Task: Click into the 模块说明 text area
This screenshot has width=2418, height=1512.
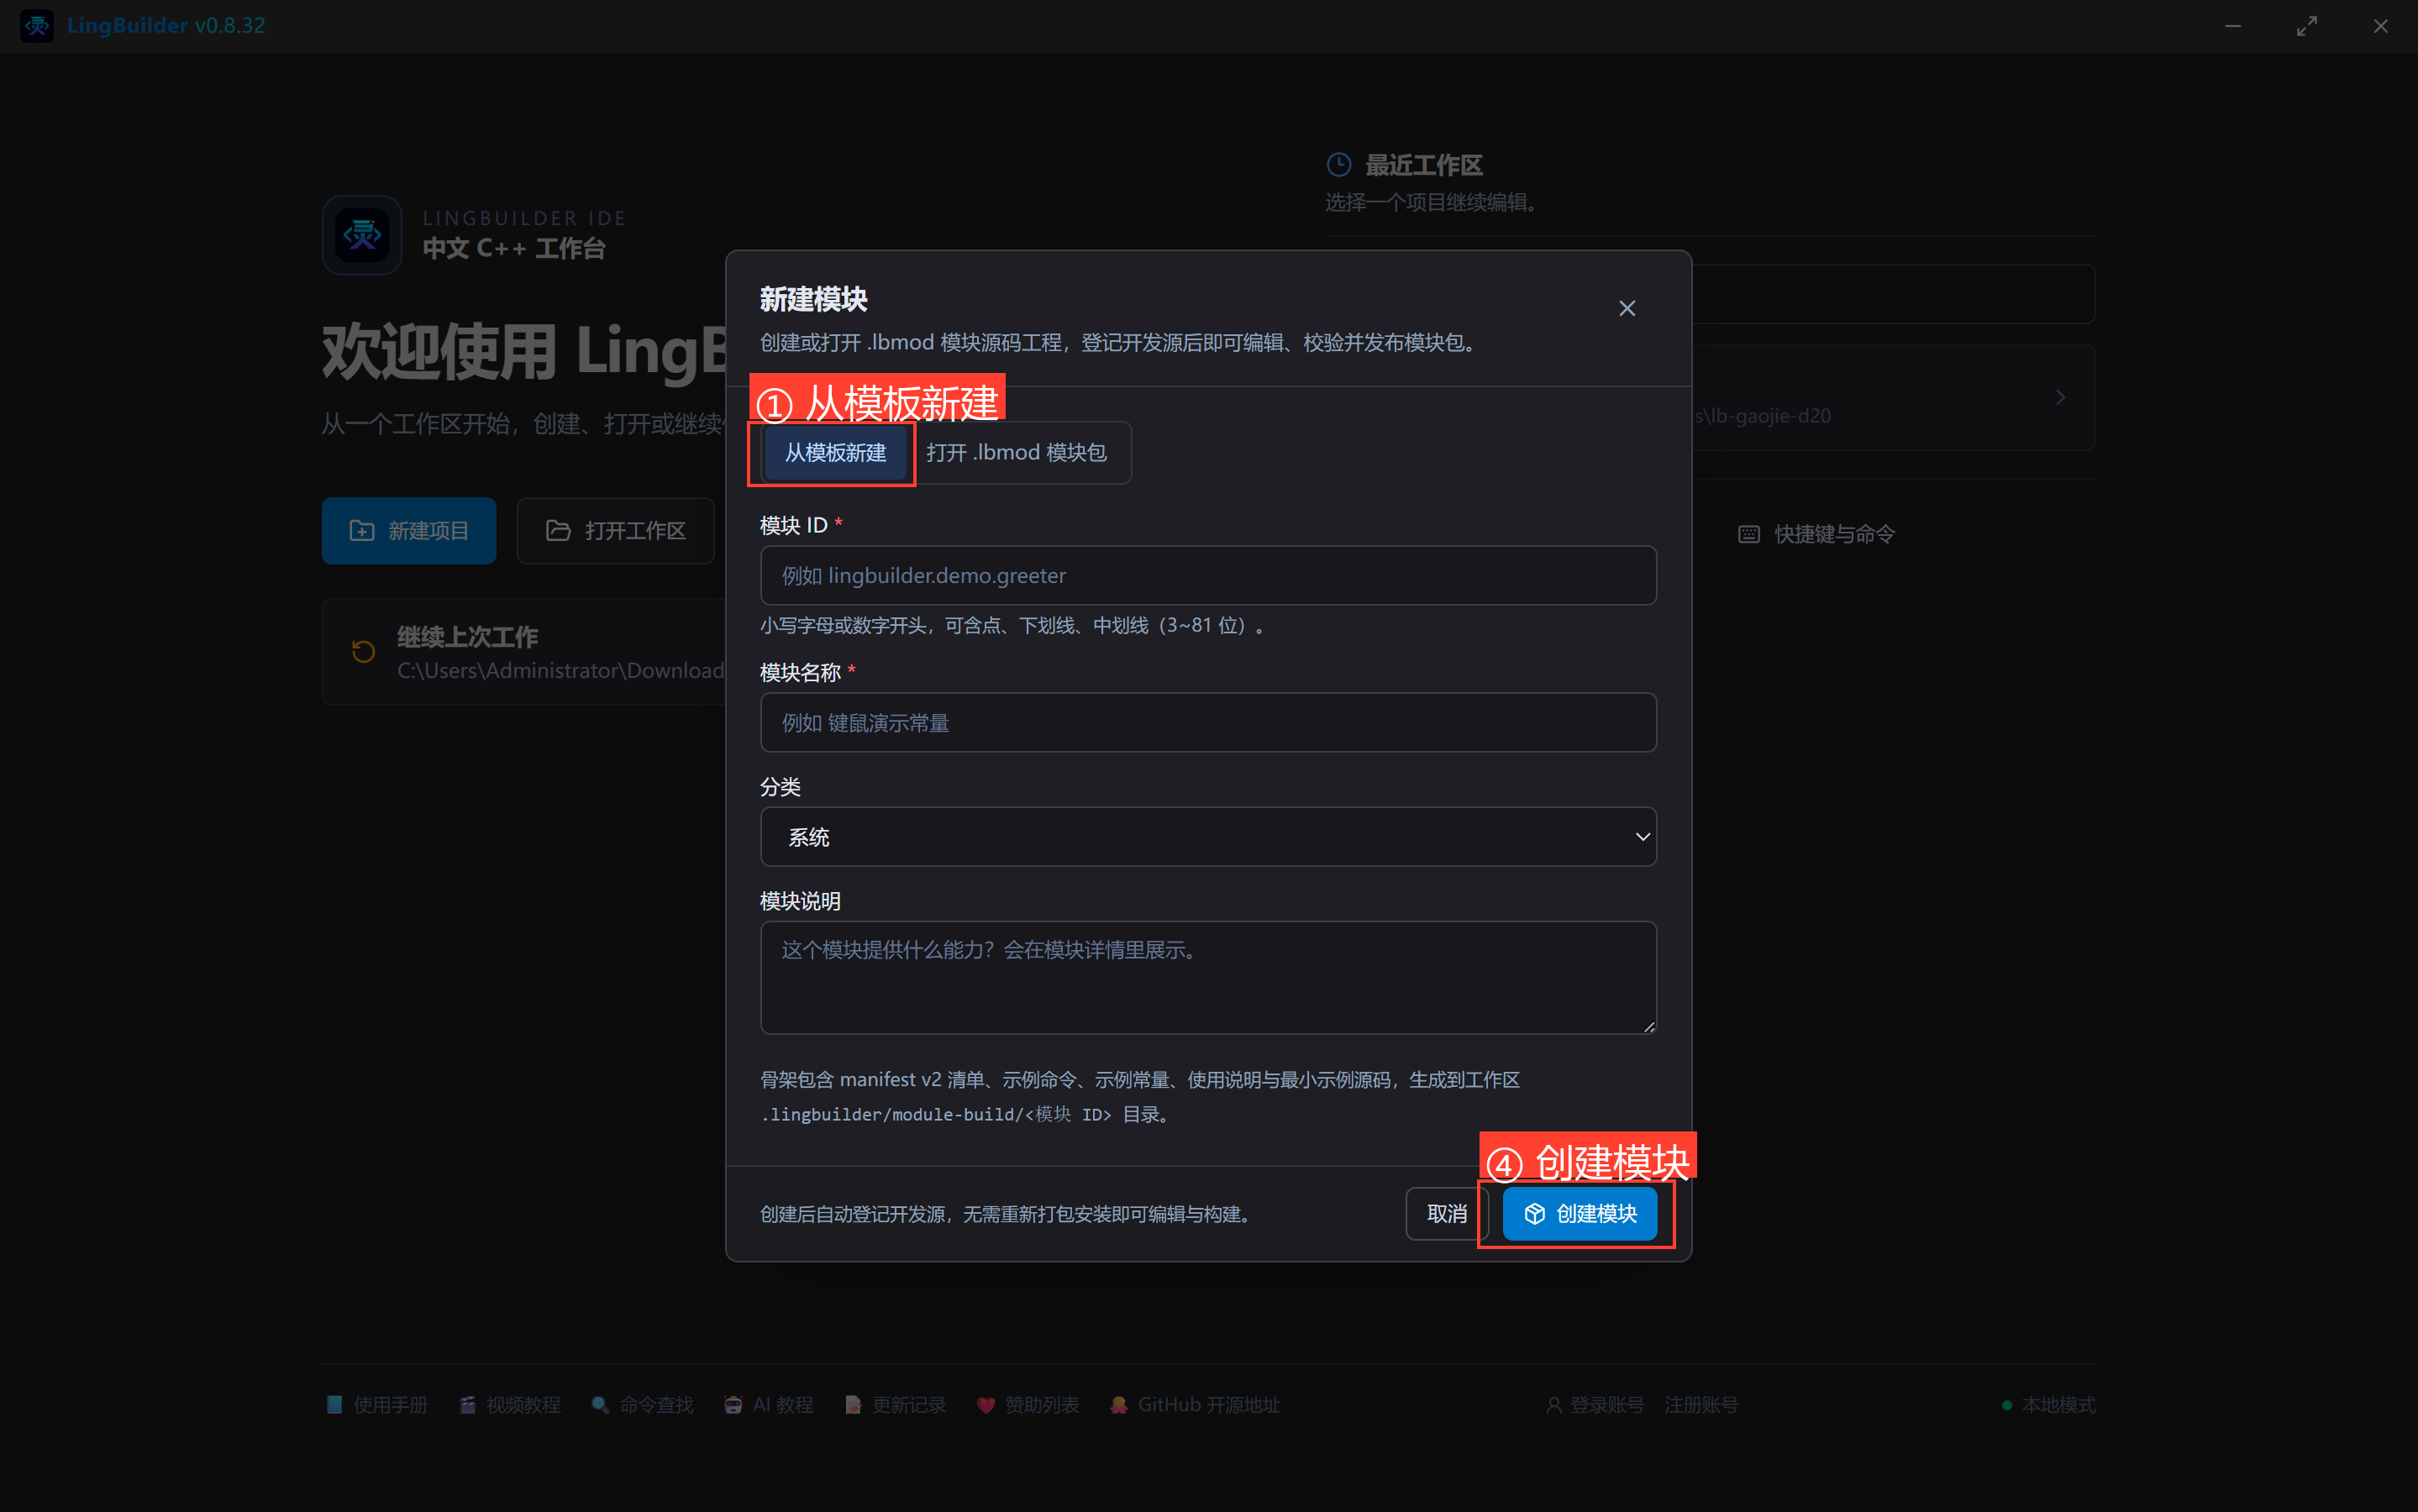Action: pyautogui.click(x=1208, y=977)
